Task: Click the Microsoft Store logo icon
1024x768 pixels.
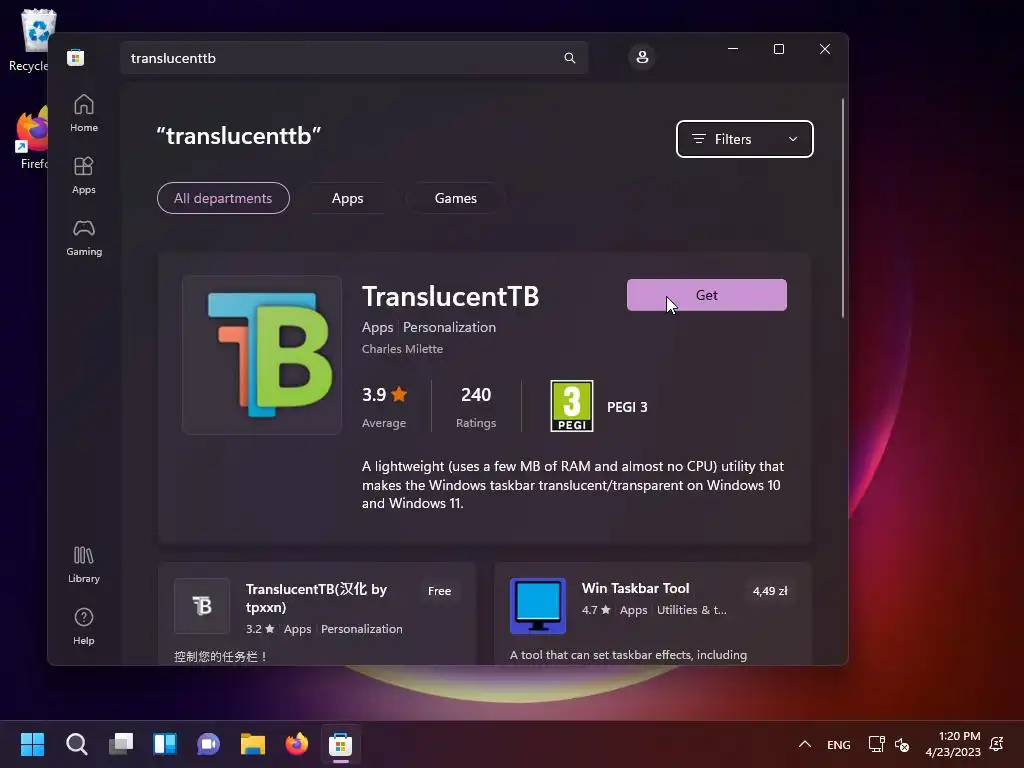Action: pyautogui.click(x=75, y=57)
